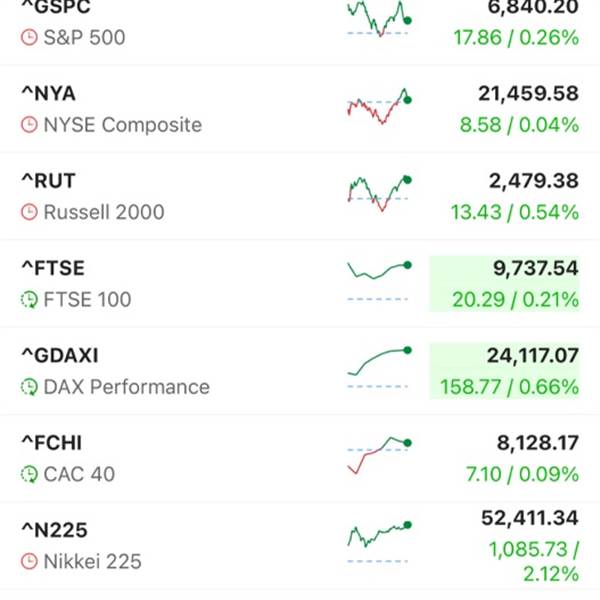The image size is (600, 600).
Task: Select the ^N225 ticker symbol
Action: point(53,530)
